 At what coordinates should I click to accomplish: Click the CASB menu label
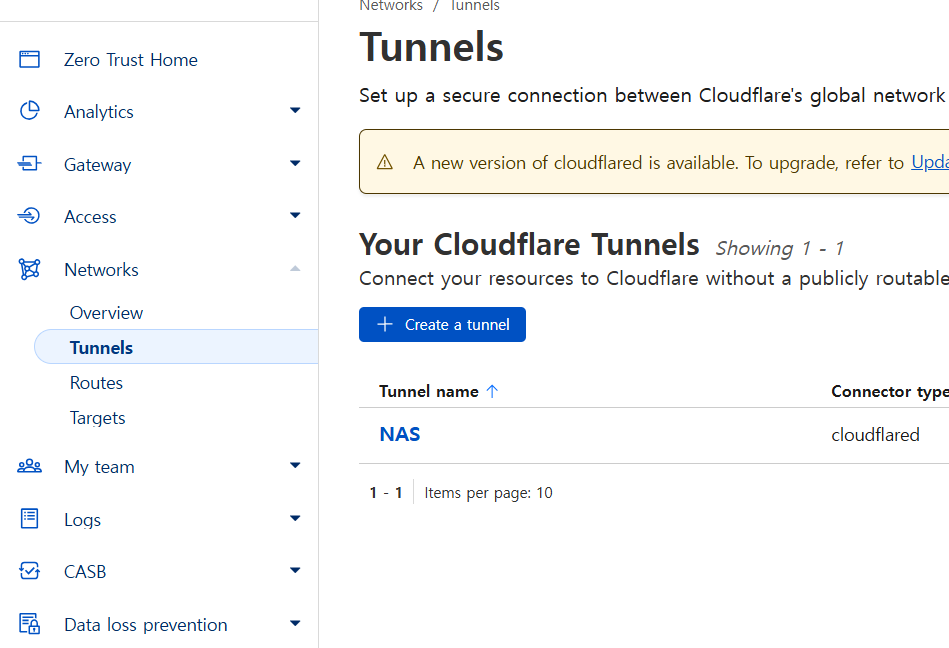(85, 572)
